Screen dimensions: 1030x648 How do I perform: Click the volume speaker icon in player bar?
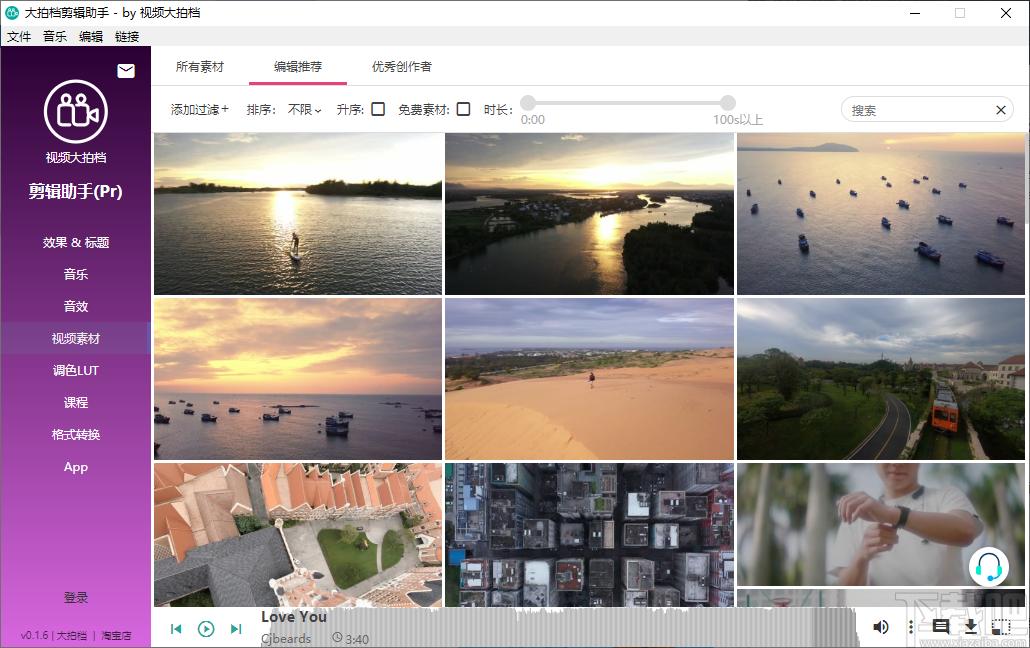881,626
